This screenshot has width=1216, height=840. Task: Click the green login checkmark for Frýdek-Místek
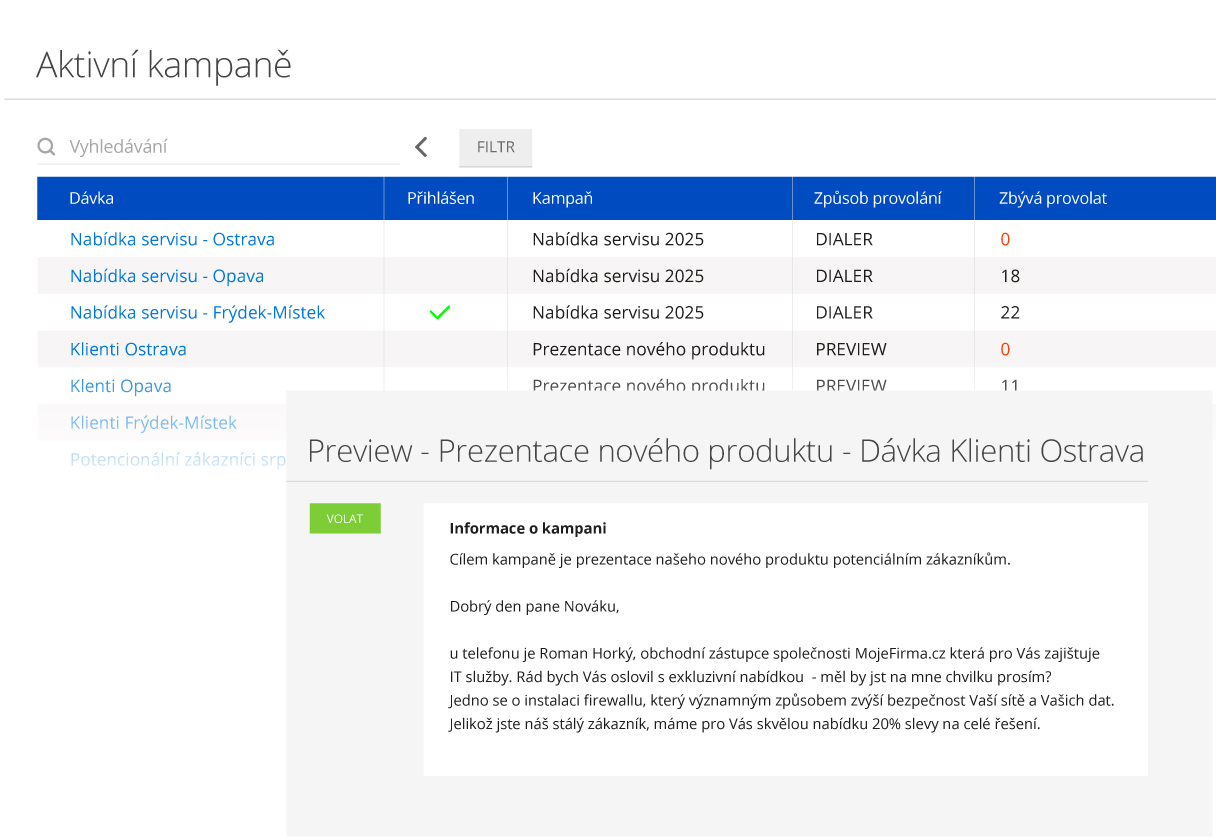click(440, 312)
